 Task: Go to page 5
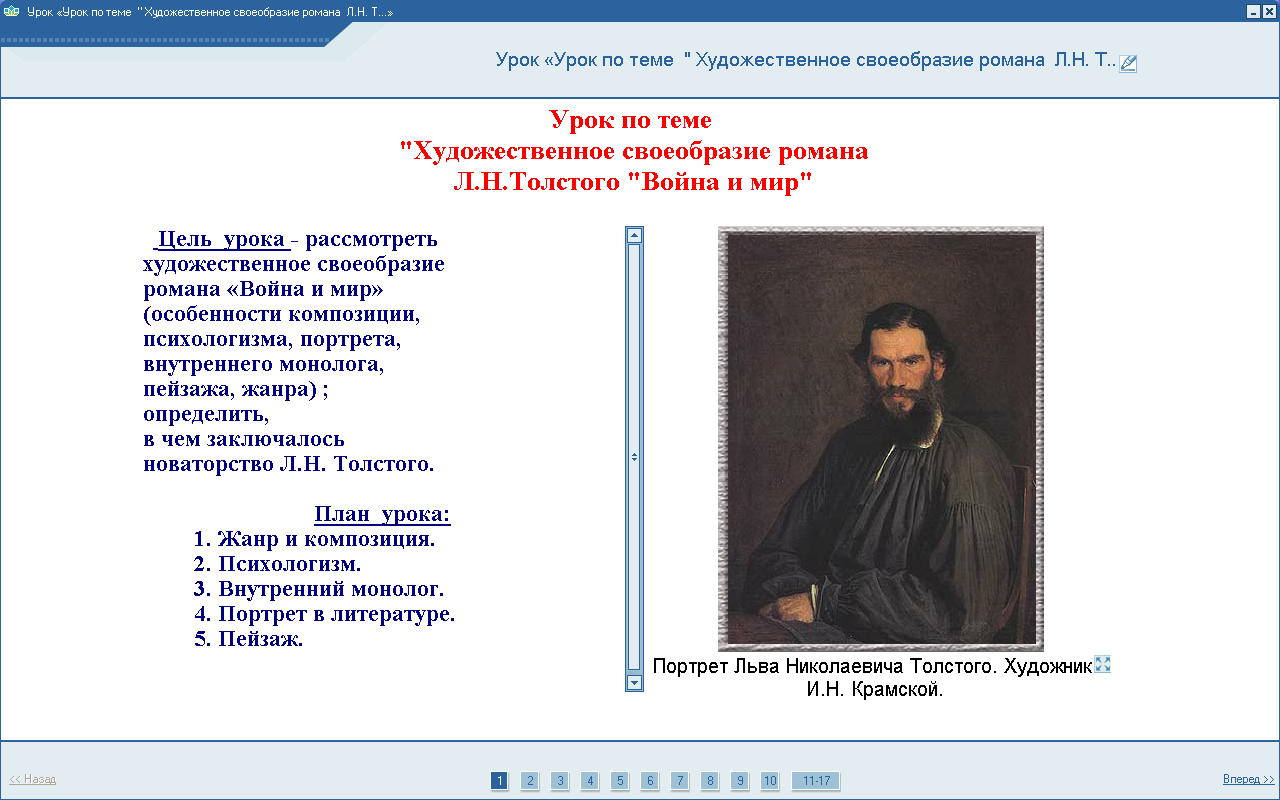pyautogui.click(x=620, y=781)
